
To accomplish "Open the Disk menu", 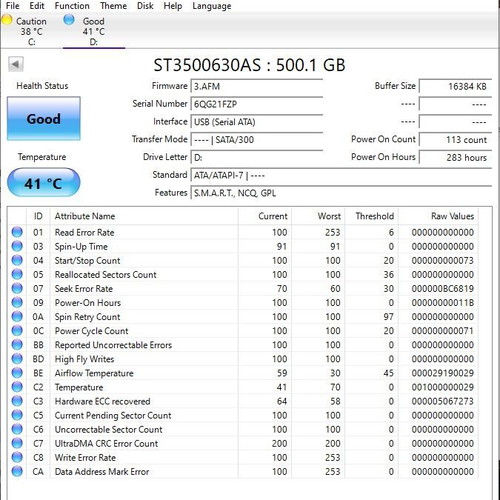I will click(145, 6).
